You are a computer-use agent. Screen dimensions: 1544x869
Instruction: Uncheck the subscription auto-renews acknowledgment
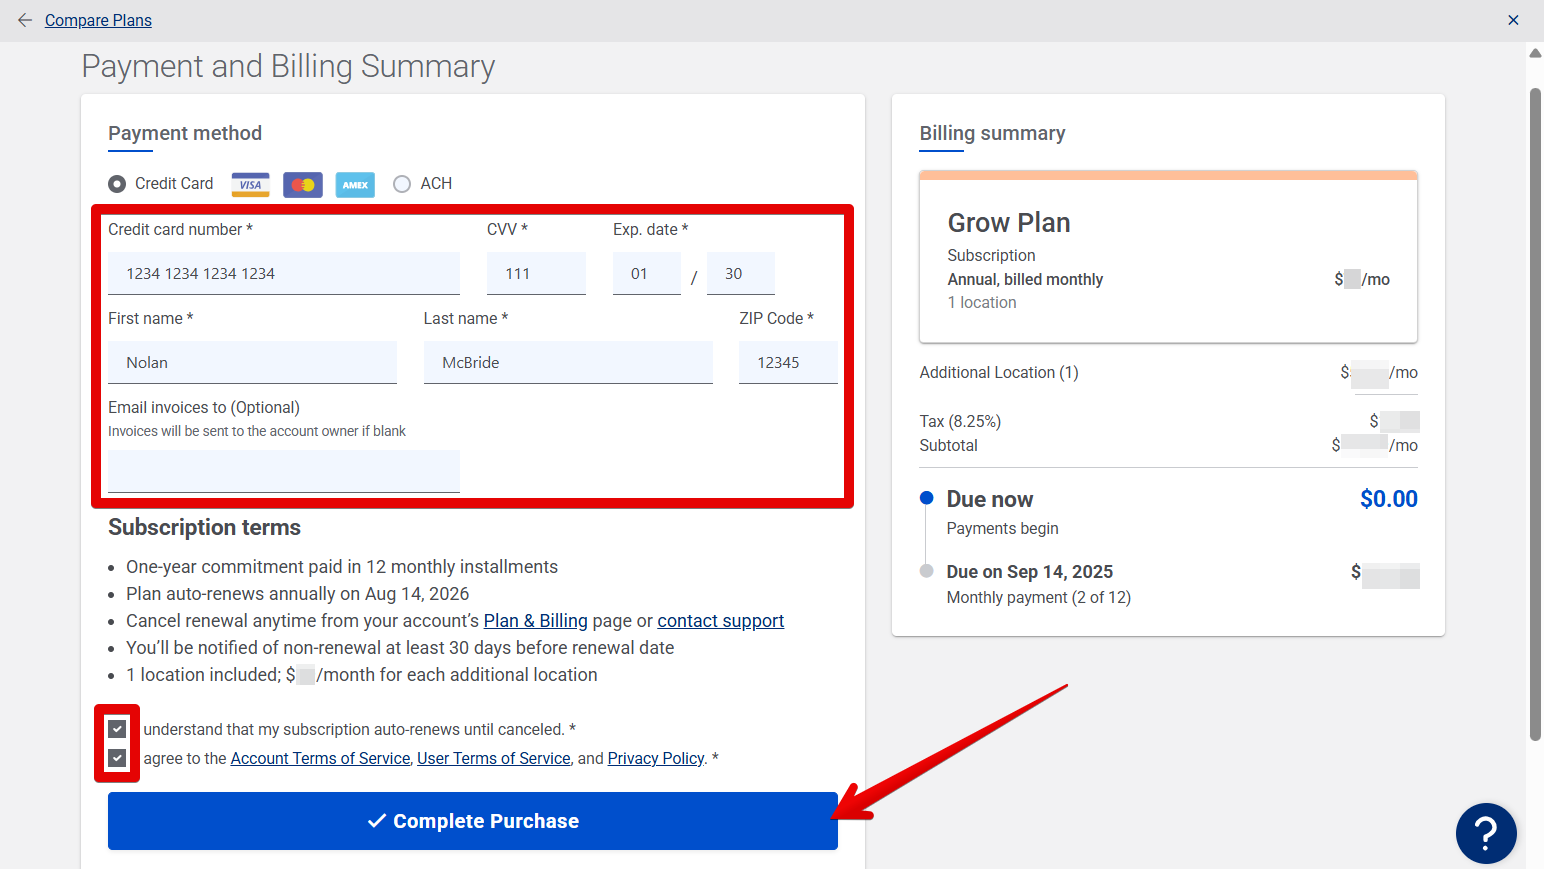point(117,729)
